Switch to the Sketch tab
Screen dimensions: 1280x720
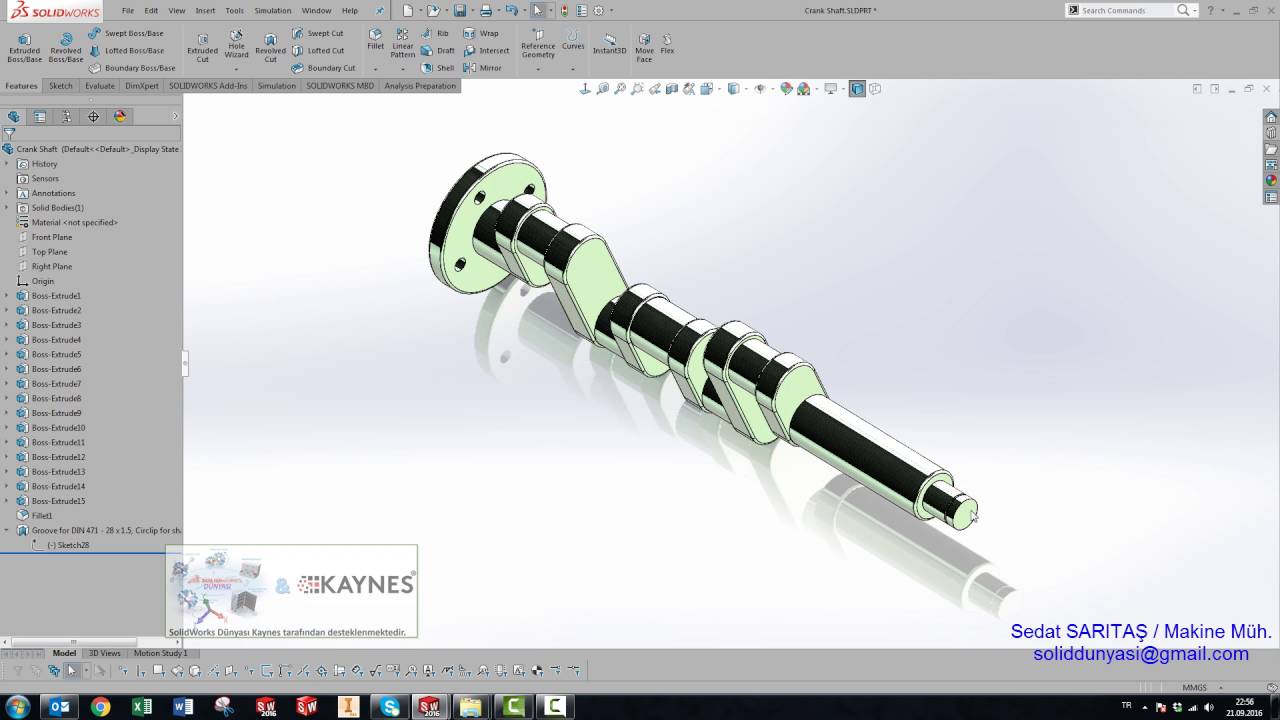[61, 86]
